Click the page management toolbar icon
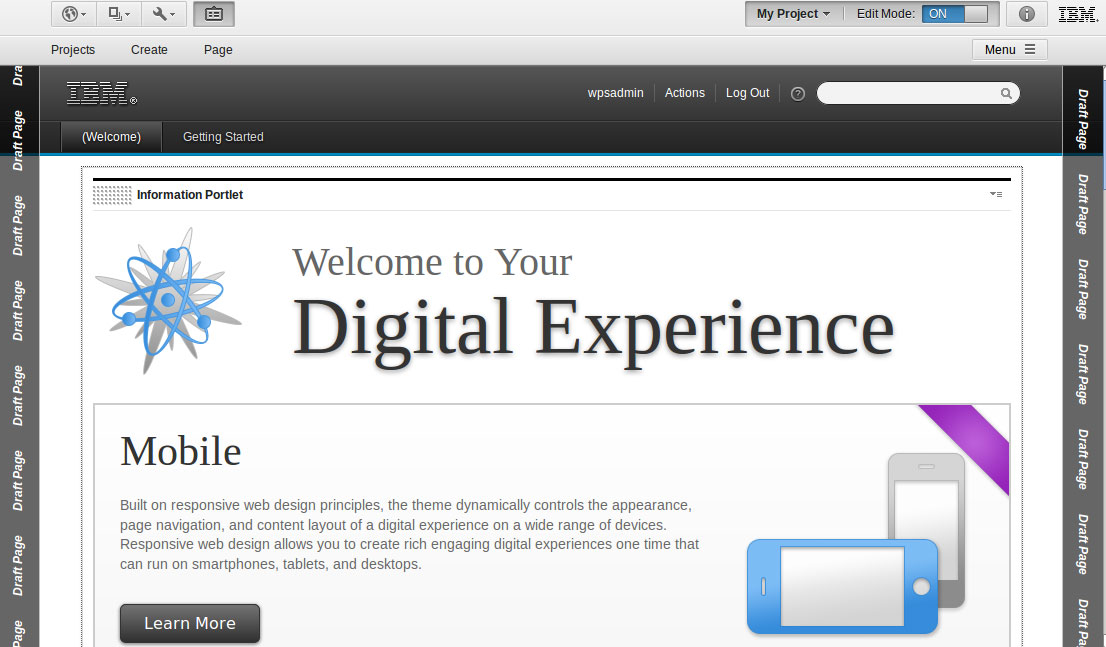The width and height of the screenshot is (1106, 647). tap(113, 14)
